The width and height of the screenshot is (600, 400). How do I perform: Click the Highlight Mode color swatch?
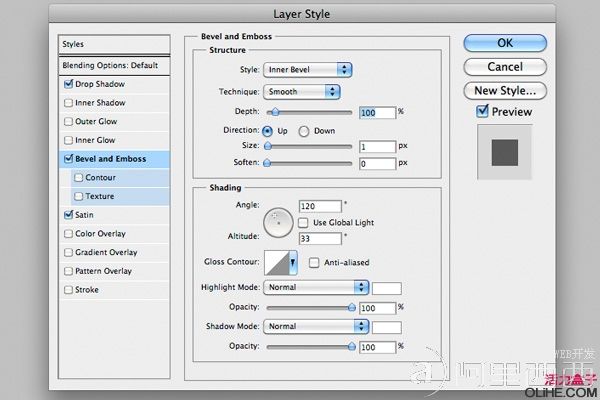(386, 288)
